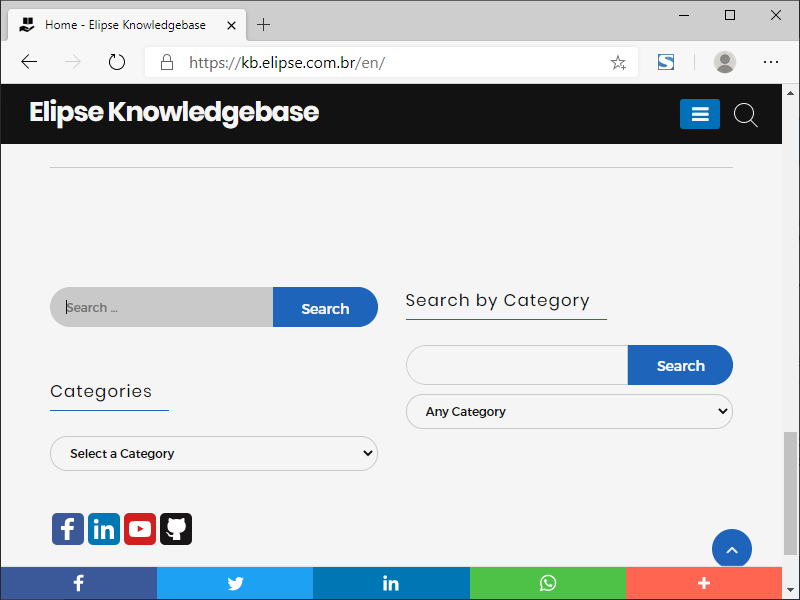The height and width of the screenshot is (600, 800).
Task: Click the Elipse Knowledgebase site title
Action: coord(174,112)
